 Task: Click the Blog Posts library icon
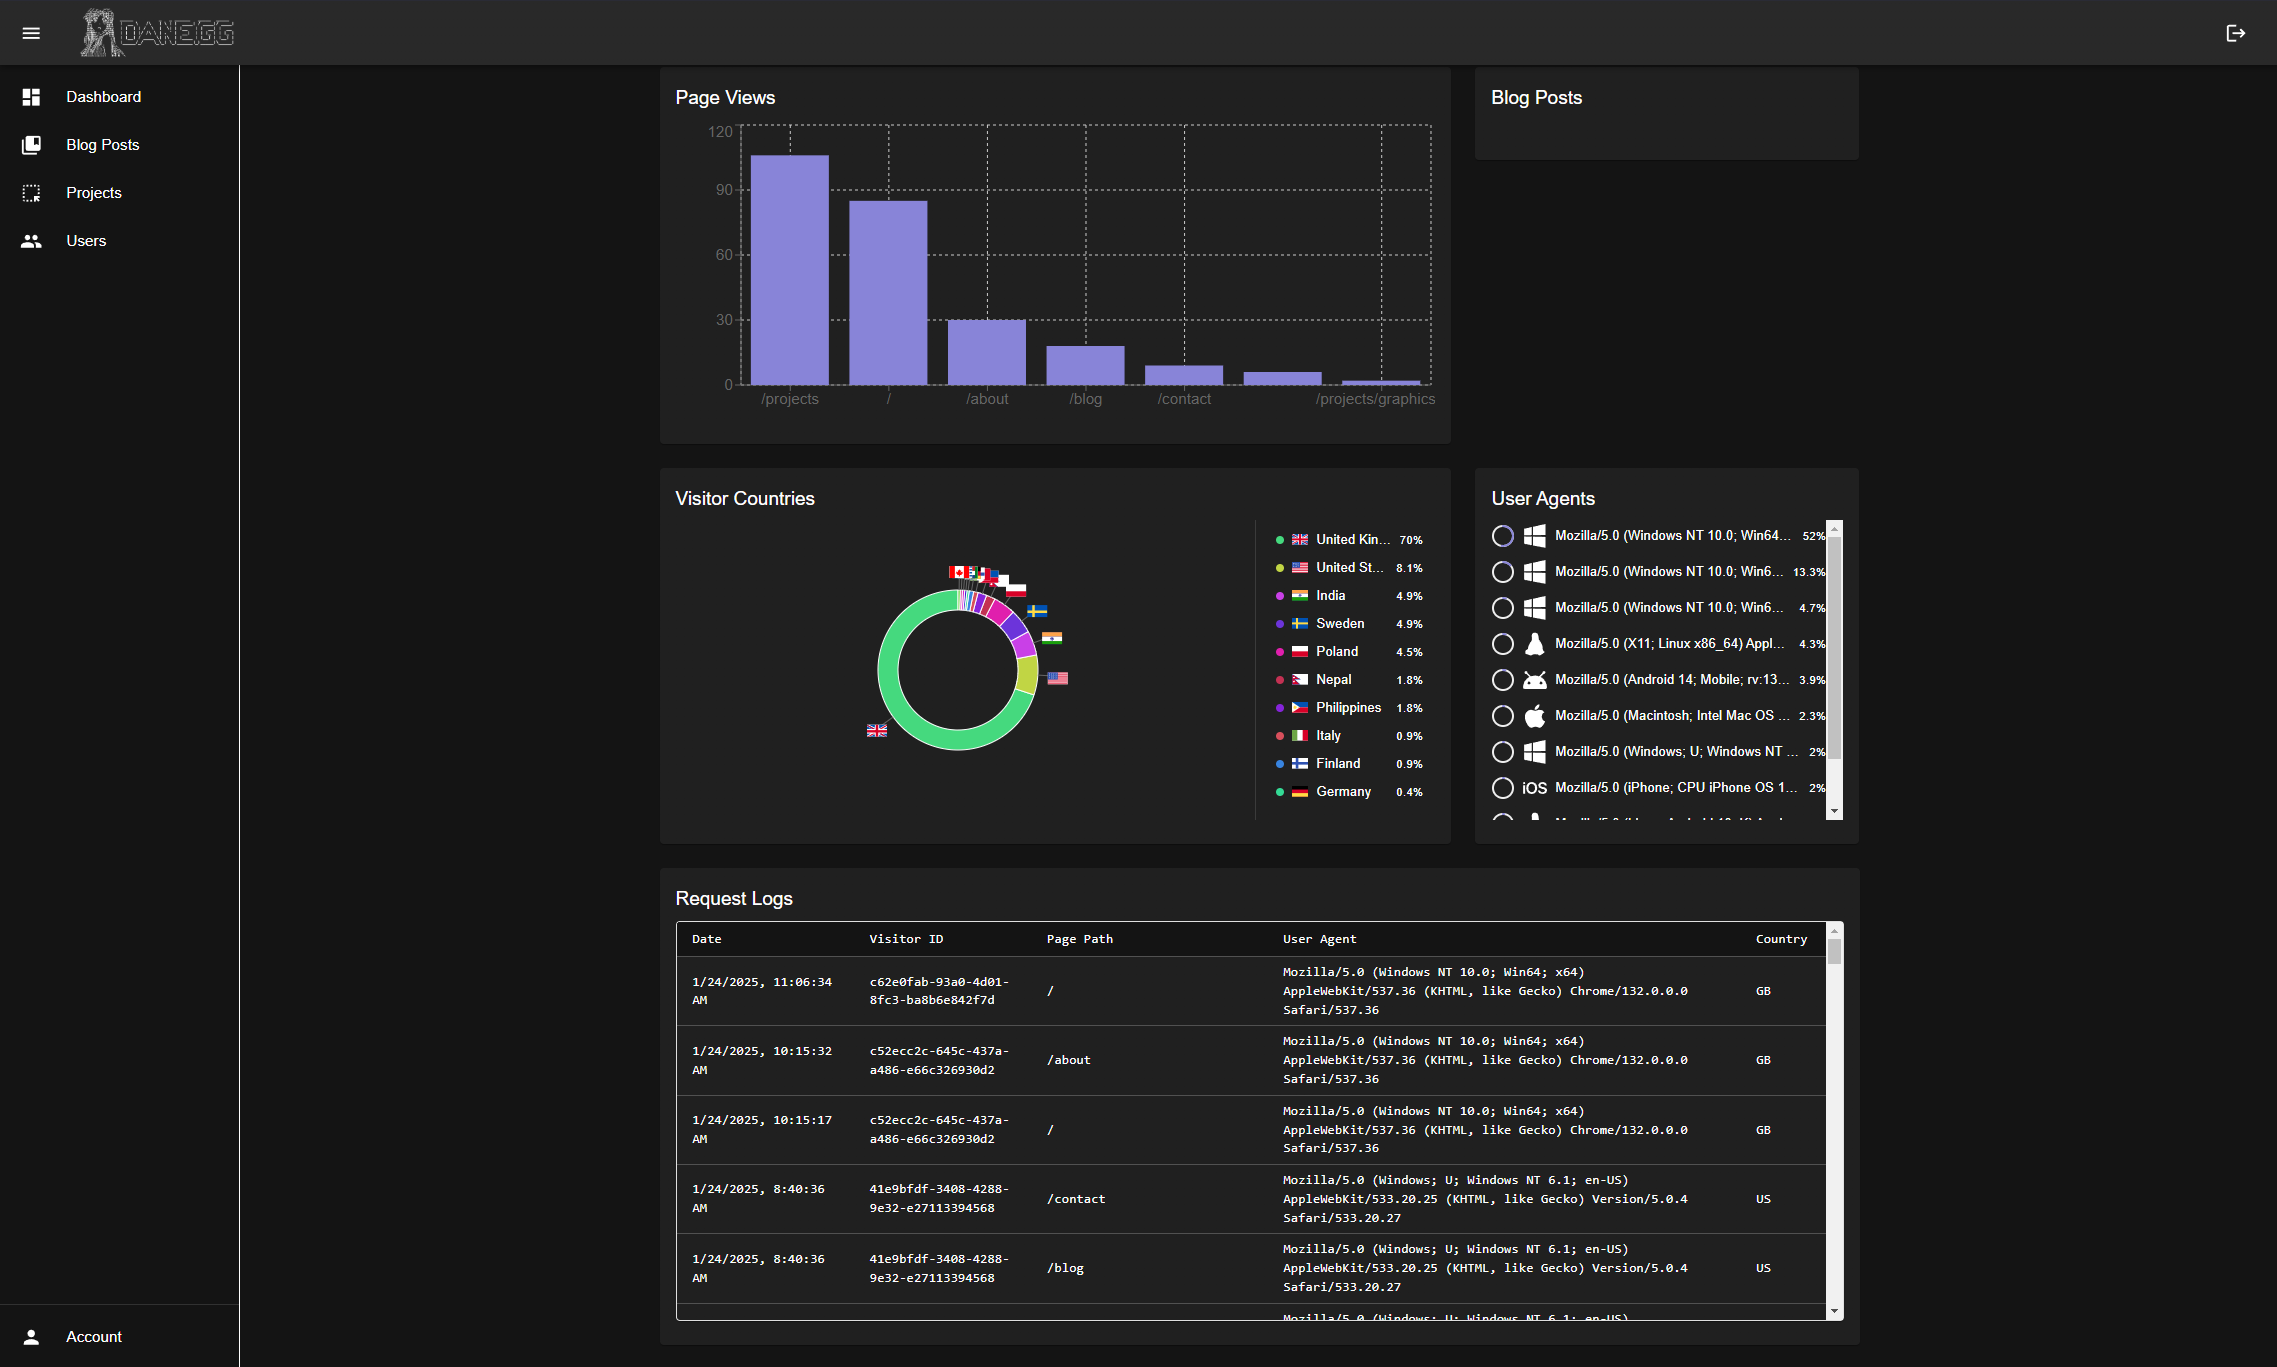pos(31,145)
